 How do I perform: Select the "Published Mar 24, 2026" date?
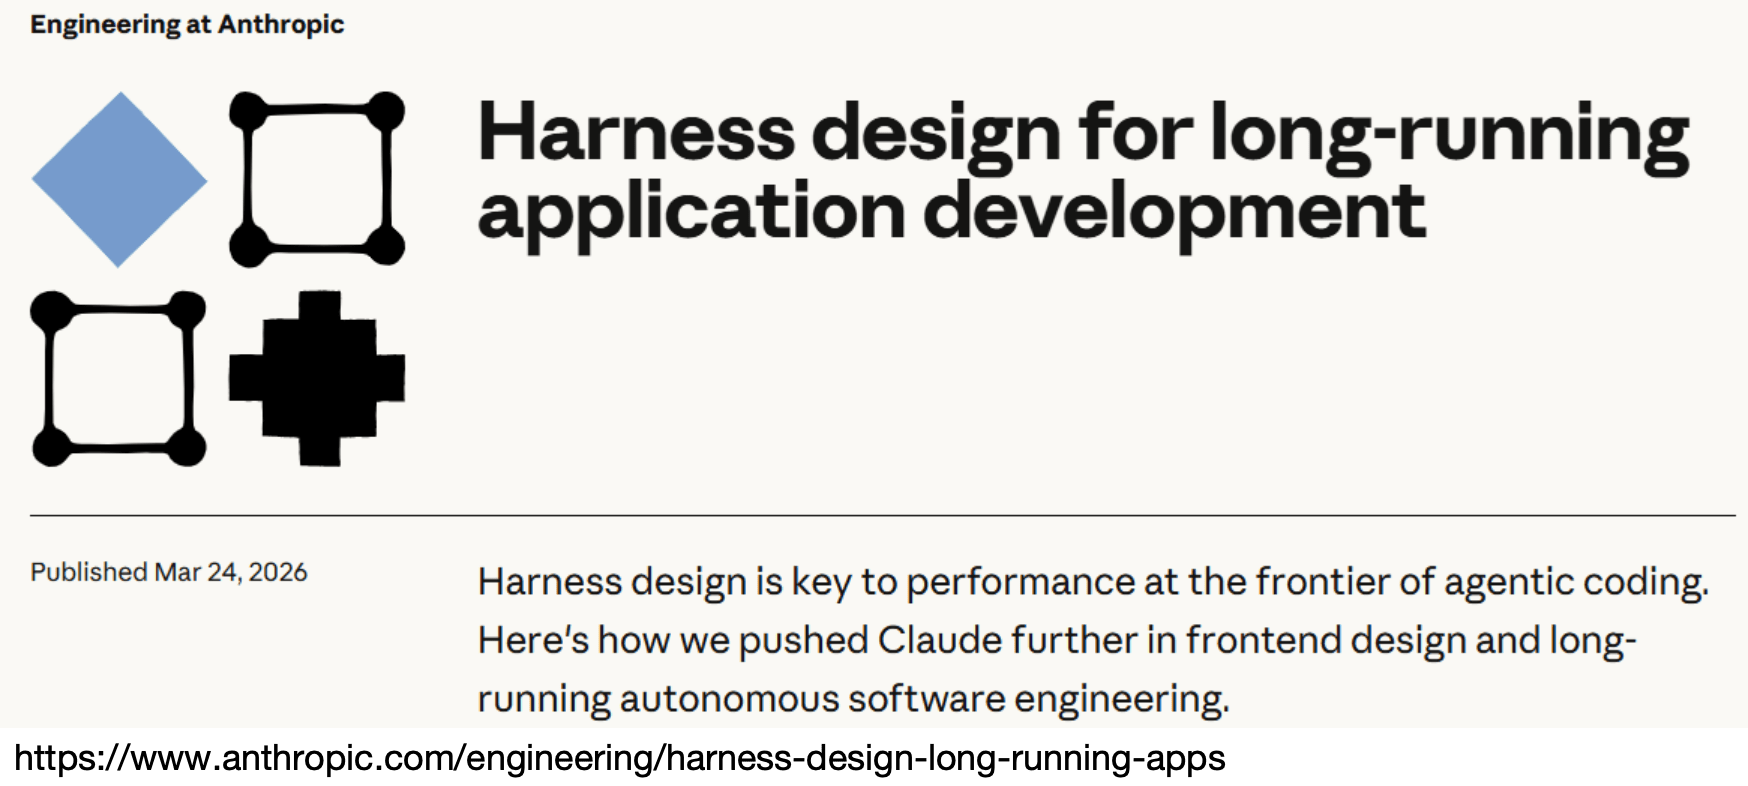click(169, 572)
